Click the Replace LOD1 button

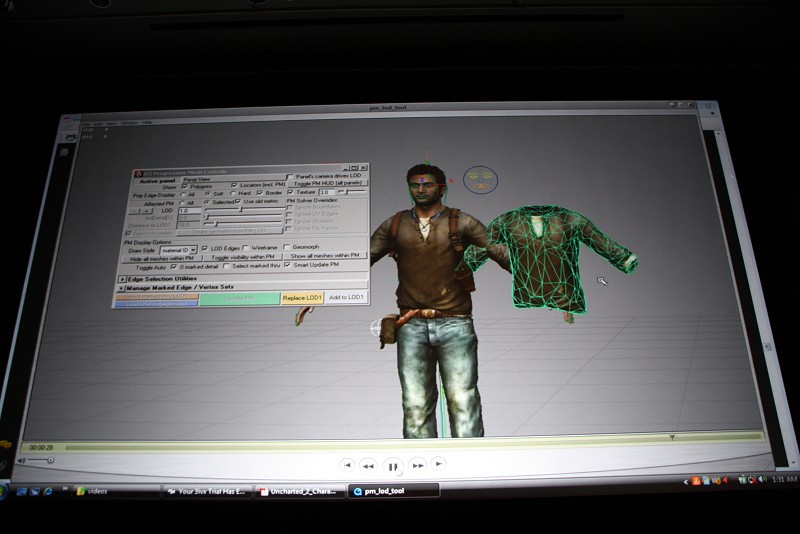tap(303, 298)
